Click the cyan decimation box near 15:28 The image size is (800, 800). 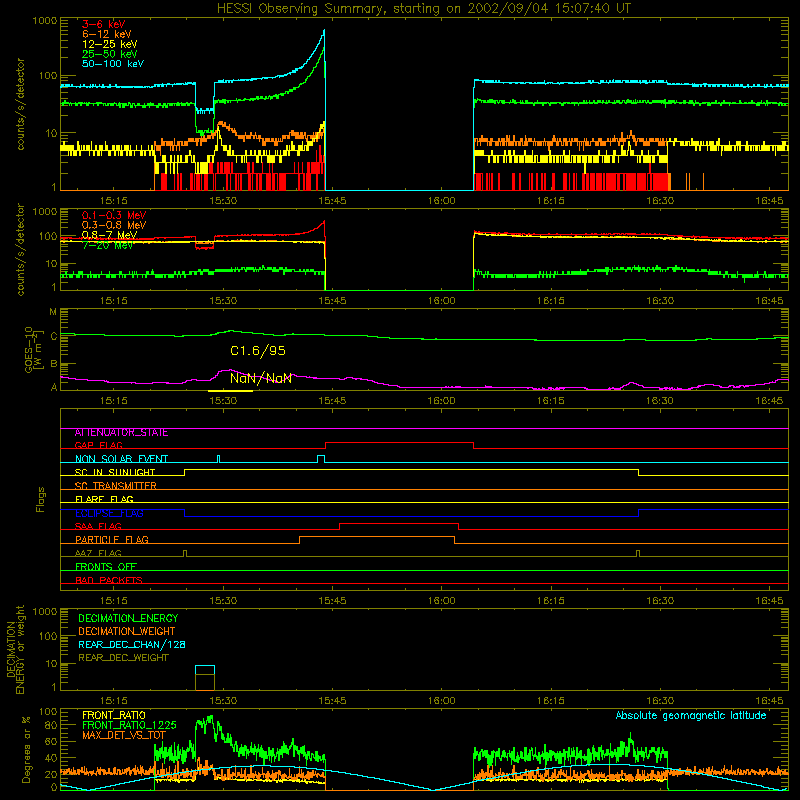(205, 670)
